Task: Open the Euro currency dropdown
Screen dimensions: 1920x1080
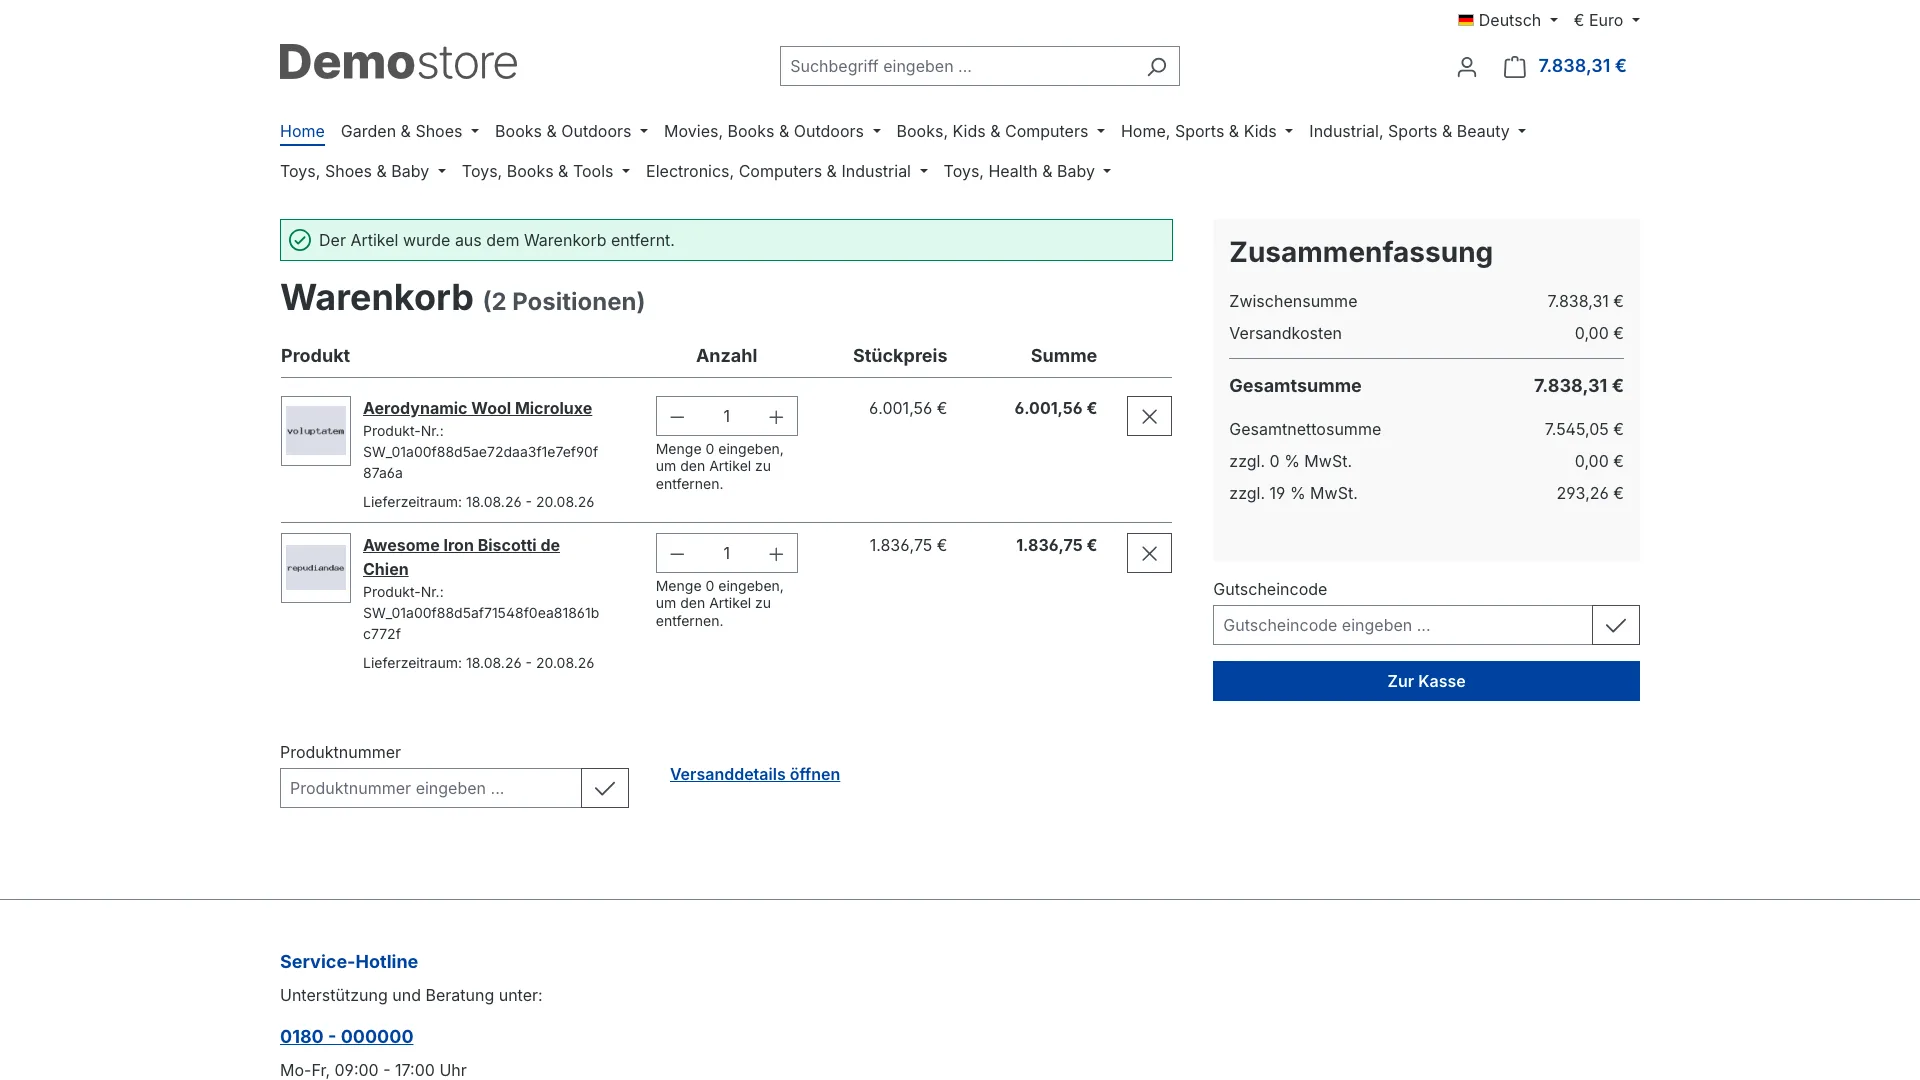Action: point(1606,20)
